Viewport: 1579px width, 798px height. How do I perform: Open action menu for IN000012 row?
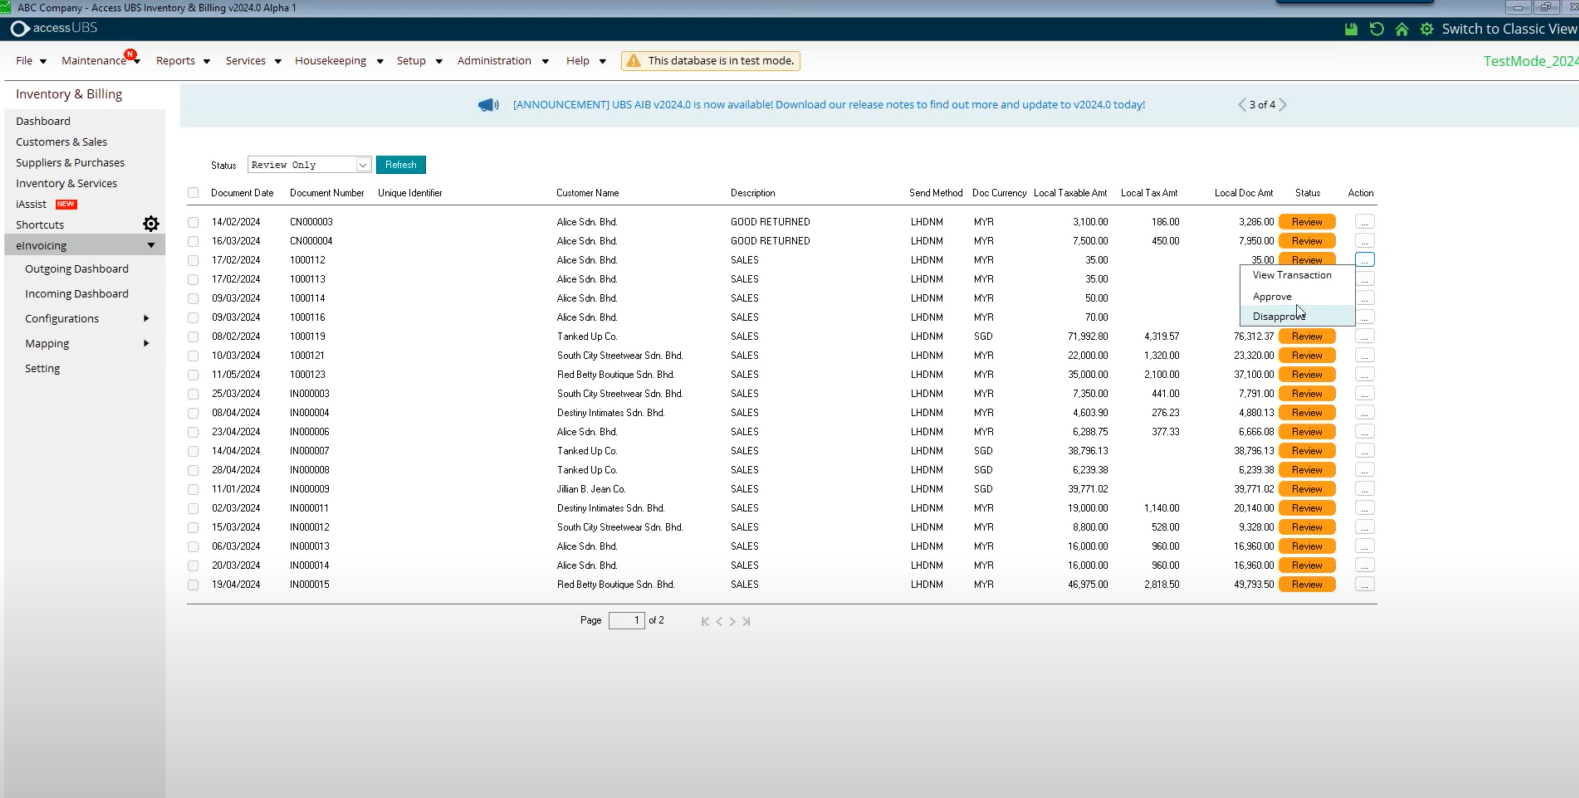click(x=1365, y=527)
